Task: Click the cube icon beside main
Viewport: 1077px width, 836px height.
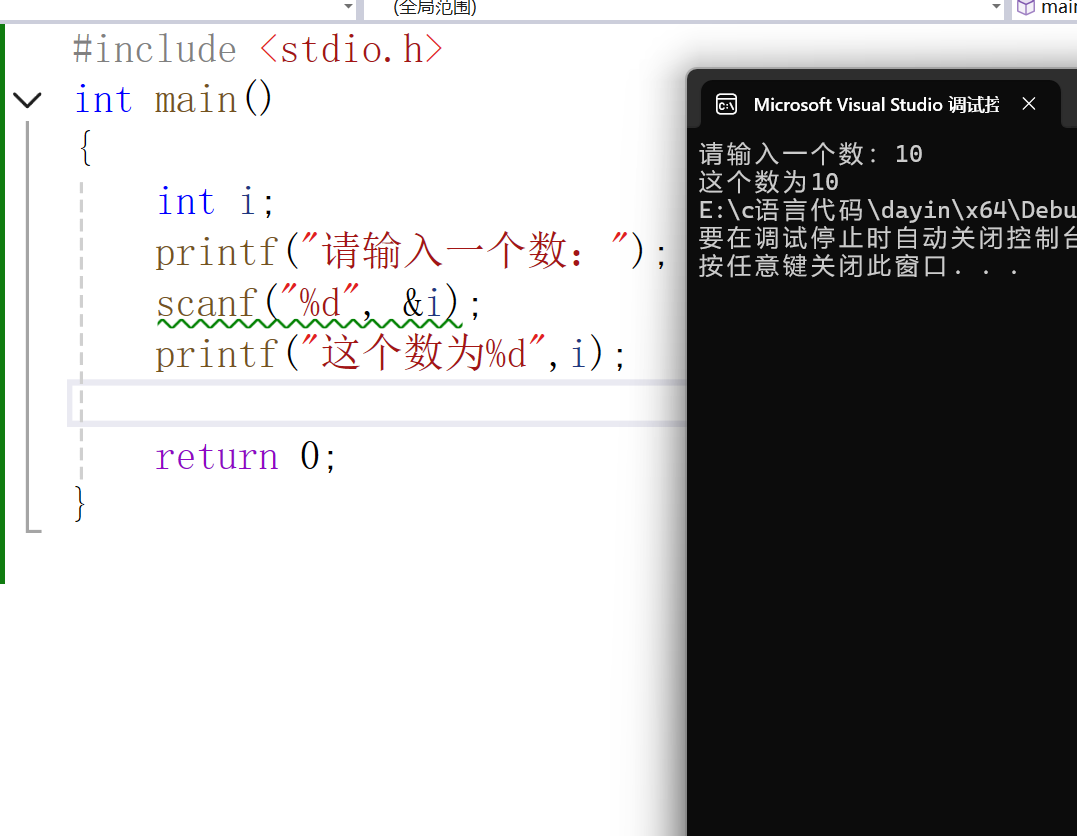Action: click(1025, 8)
